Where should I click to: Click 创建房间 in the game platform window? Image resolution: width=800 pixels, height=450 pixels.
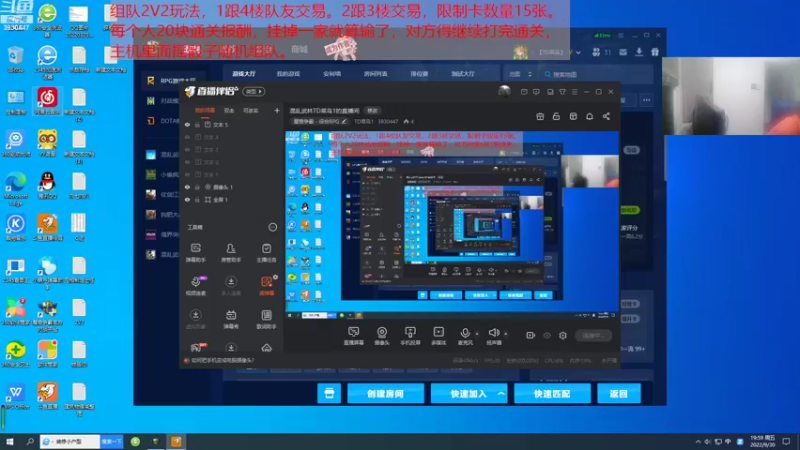385,393
